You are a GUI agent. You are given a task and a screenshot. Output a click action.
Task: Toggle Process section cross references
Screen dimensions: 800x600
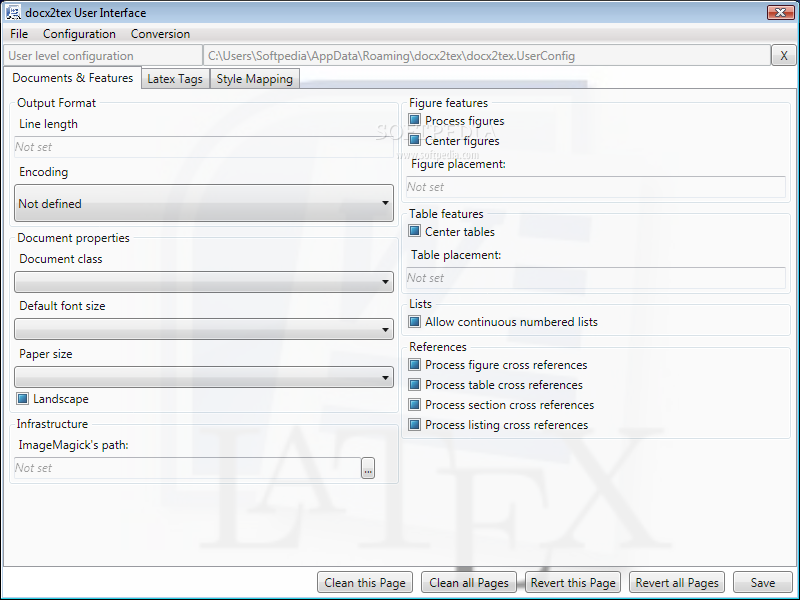[x=414, y=405]
